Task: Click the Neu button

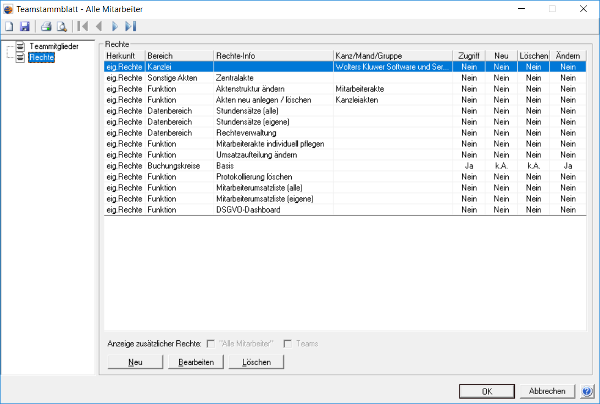Action: (135, 362)
